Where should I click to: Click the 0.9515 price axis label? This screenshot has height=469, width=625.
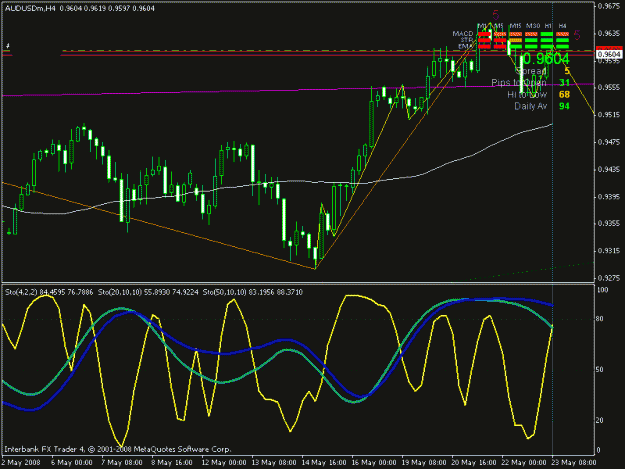click(610, 115)
